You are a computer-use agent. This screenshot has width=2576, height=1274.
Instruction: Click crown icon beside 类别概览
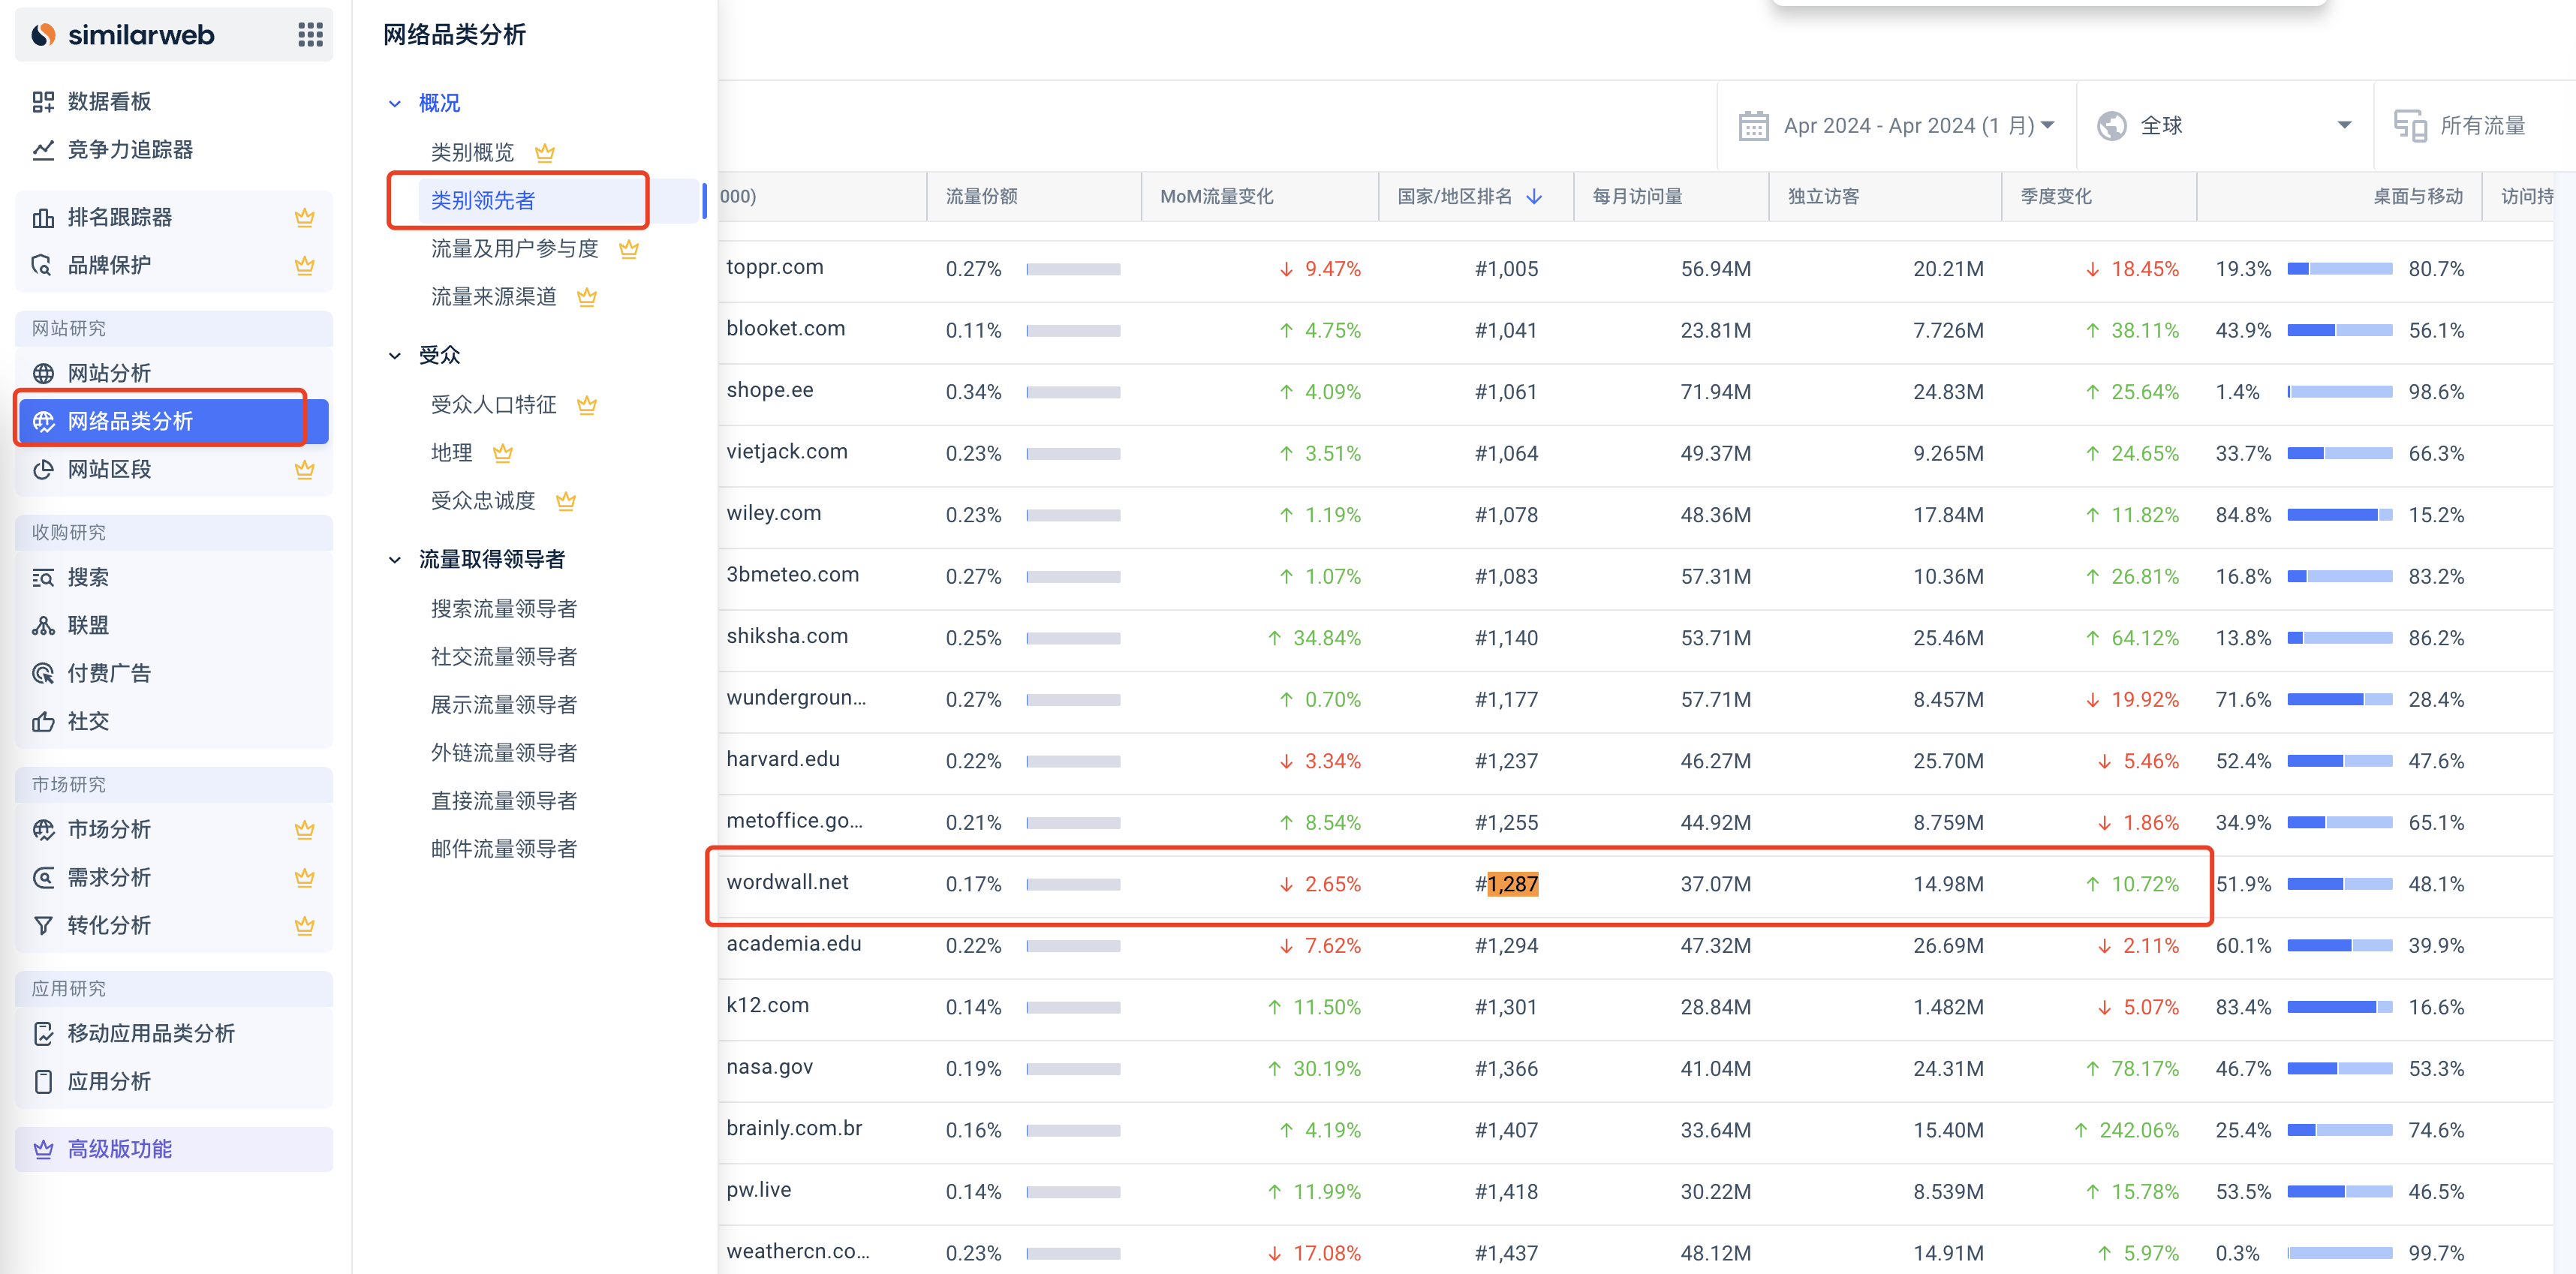(545, 153)
